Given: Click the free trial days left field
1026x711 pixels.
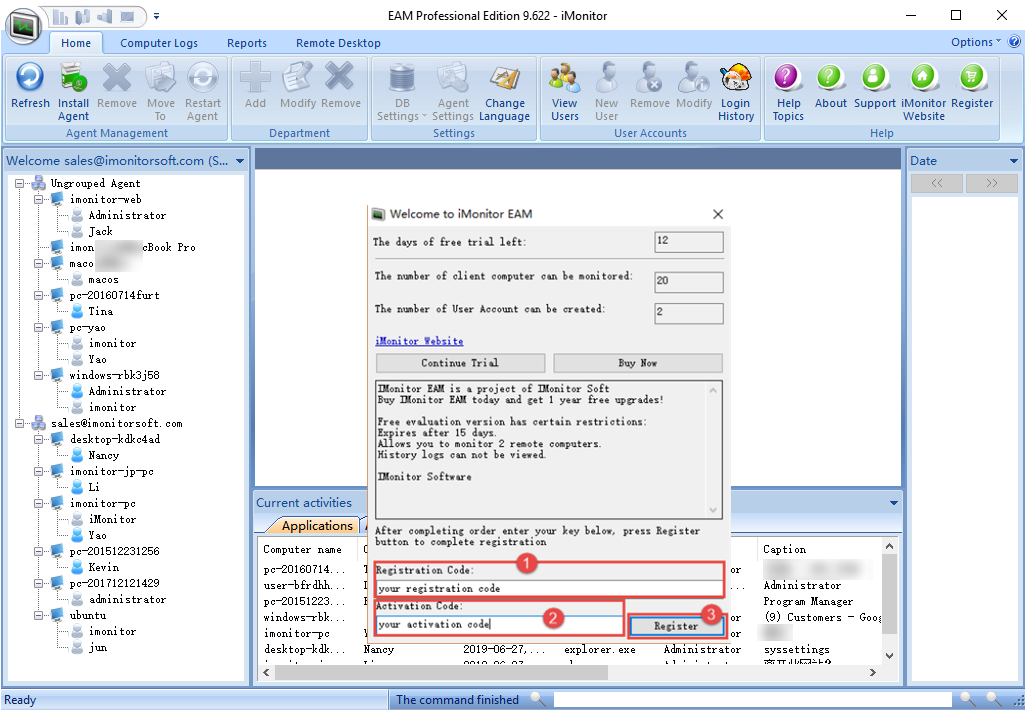Looking at the screenshot, I should click(x=689, y=241).
